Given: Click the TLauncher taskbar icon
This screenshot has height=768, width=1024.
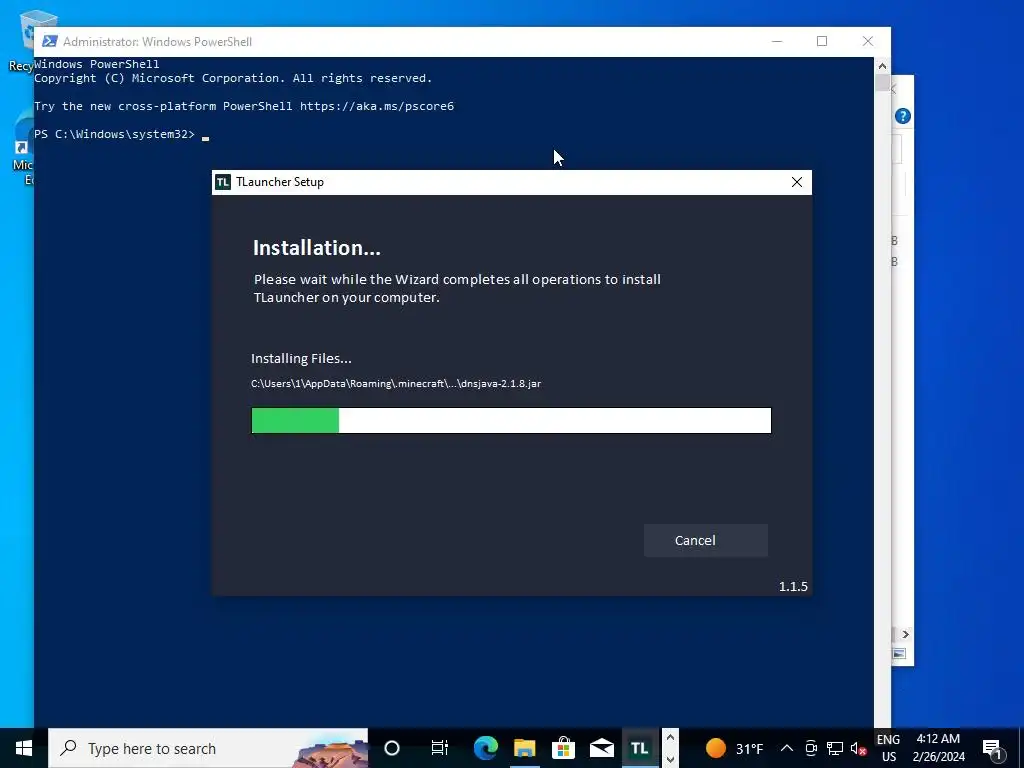Looking at the screenshot, I should (x=640, y=748).
